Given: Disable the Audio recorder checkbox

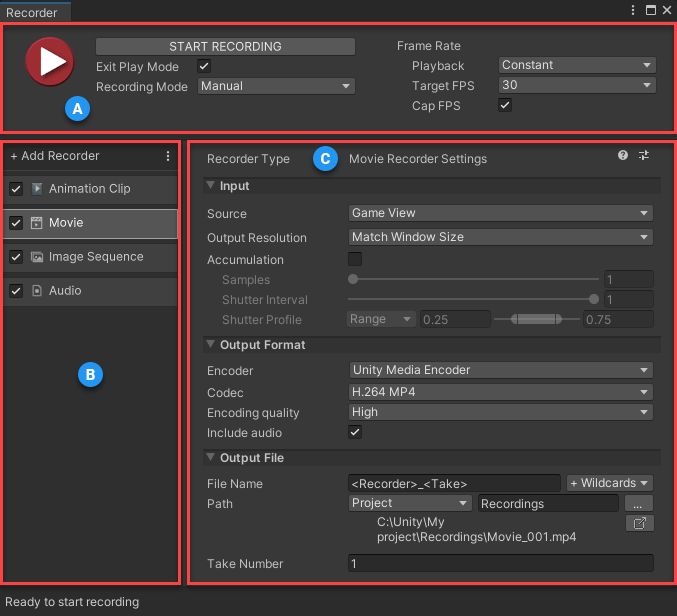Looking at the screenshot, I should pos(16,291).
